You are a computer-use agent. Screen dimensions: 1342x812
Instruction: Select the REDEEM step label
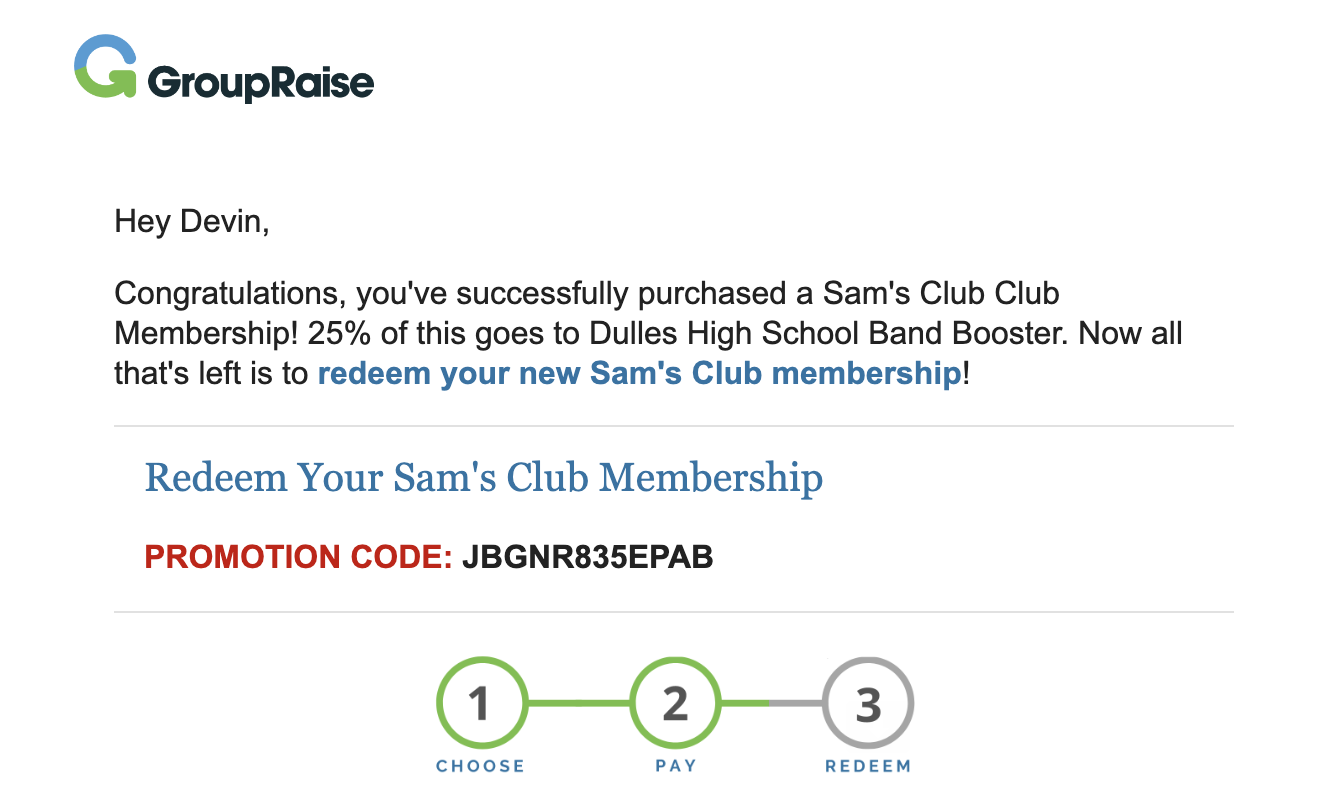pyautogui.click(x=868, y=766)
